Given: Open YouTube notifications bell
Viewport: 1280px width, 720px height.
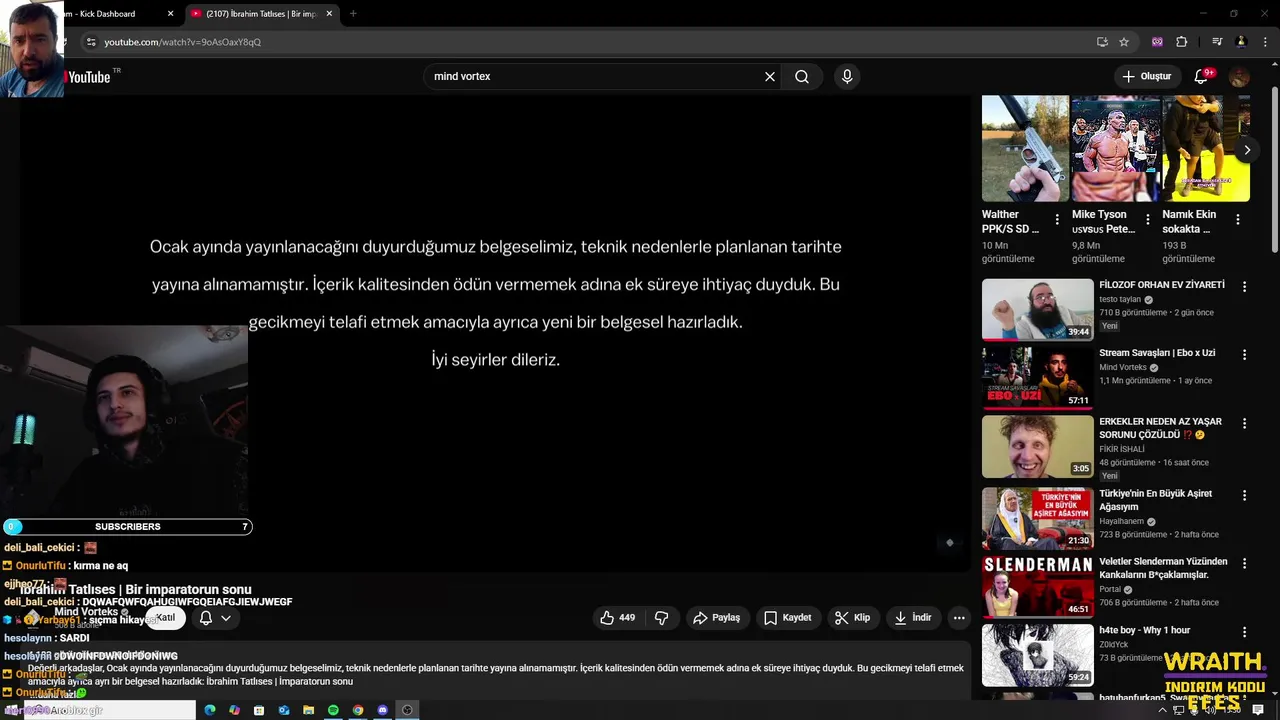Looking at the screenshot, I should coord(1201,77).
